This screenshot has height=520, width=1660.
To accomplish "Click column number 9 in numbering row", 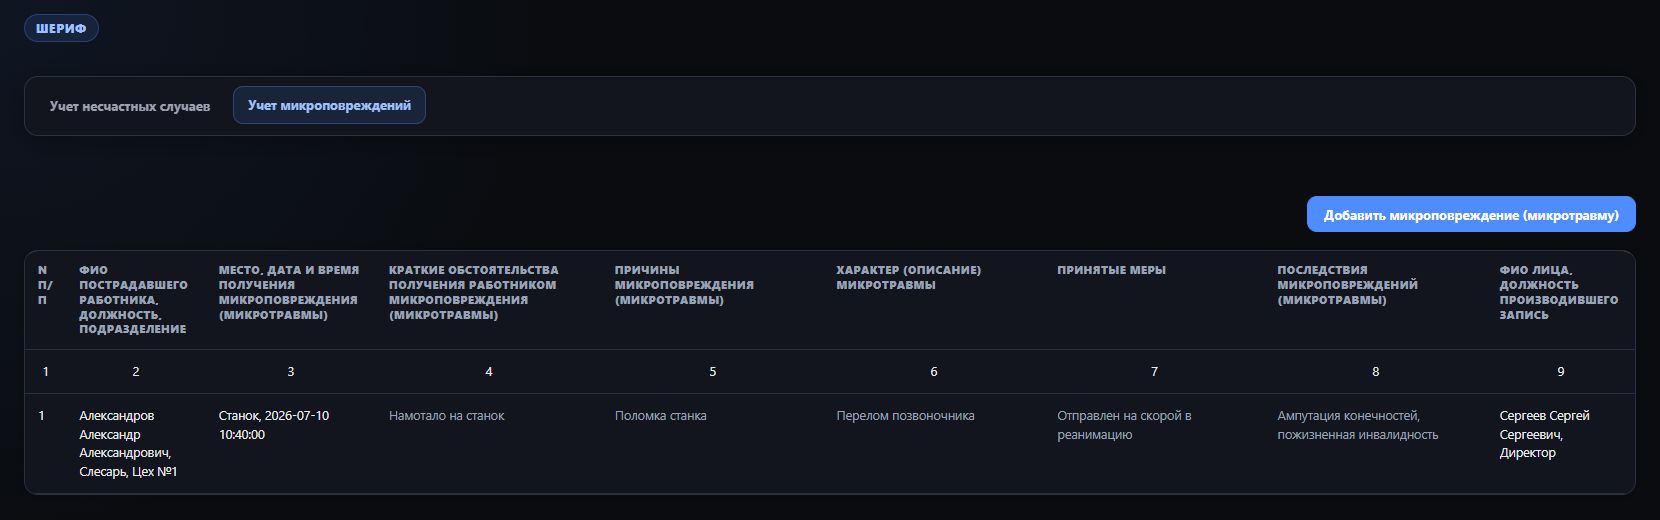I will [x=1560, y=372].
